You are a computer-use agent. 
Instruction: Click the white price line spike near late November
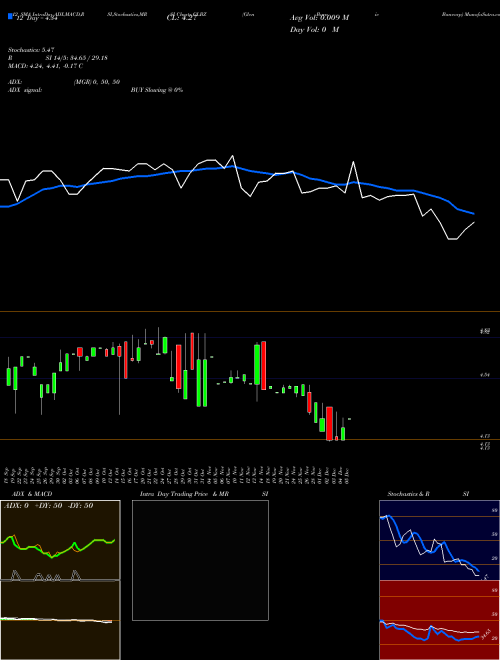(354, 162)
